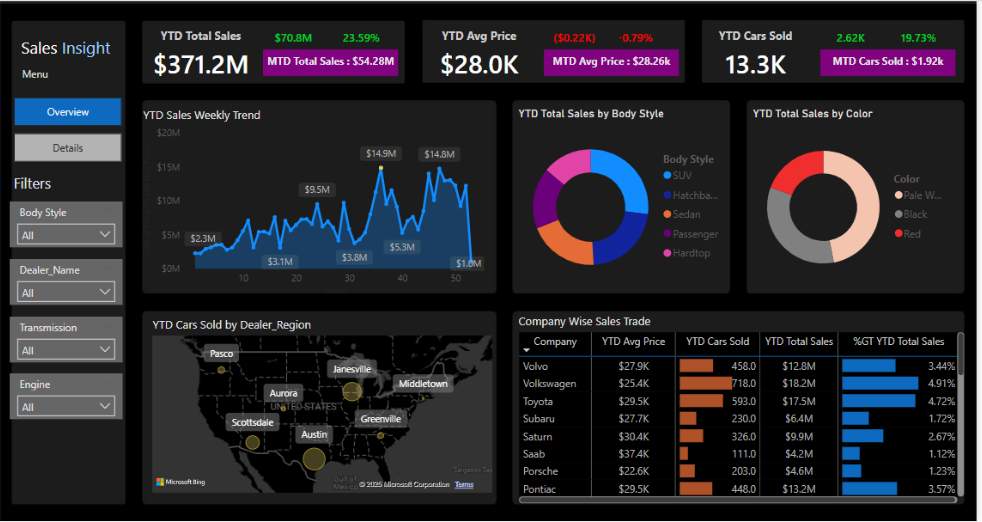Expand the Body Style filter dropdown

66,235
